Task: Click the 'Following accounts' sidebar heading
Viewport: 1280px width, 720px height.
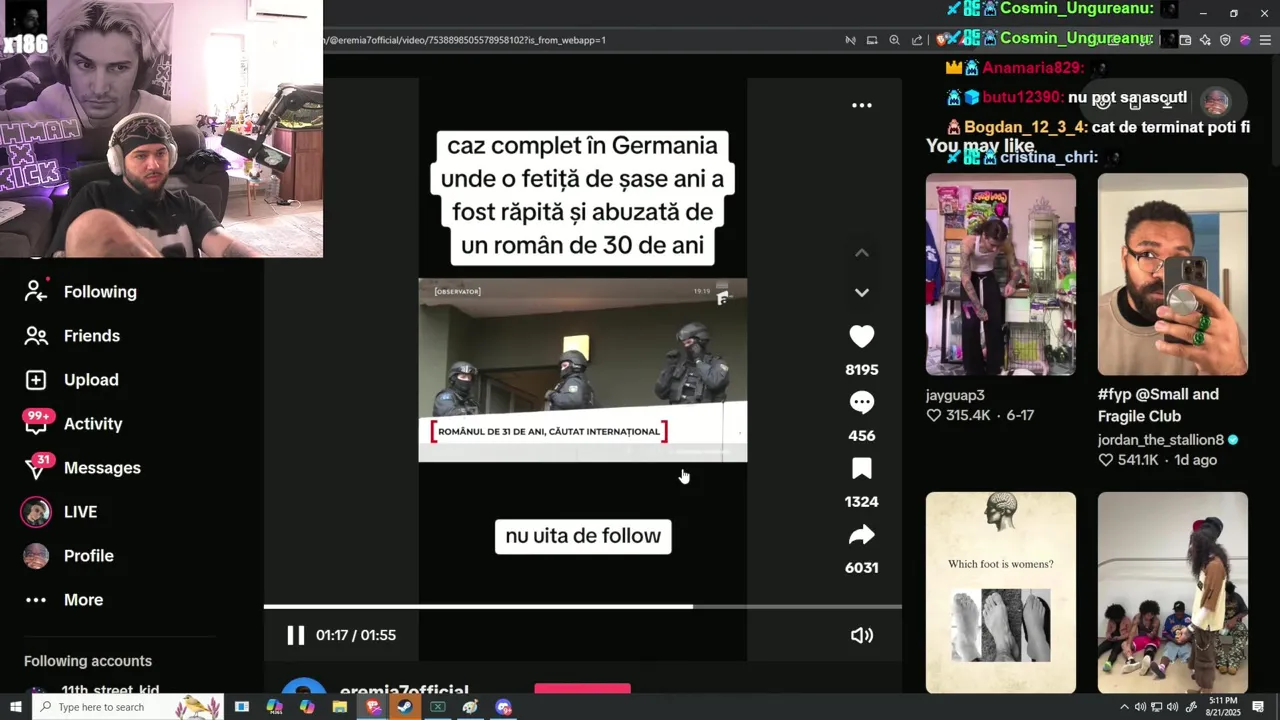Action: tap(88, 661)
